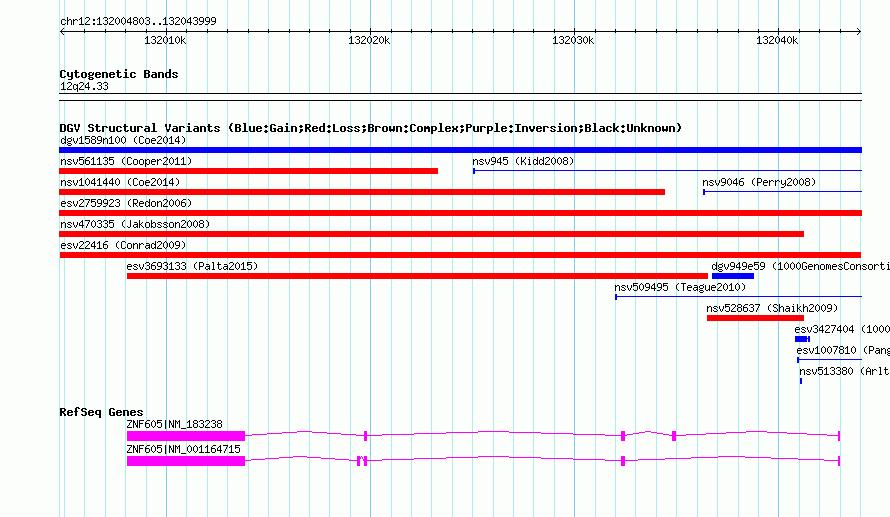Click the chr12:132004803..132043999 coordinate text

[x=138, y=21]
